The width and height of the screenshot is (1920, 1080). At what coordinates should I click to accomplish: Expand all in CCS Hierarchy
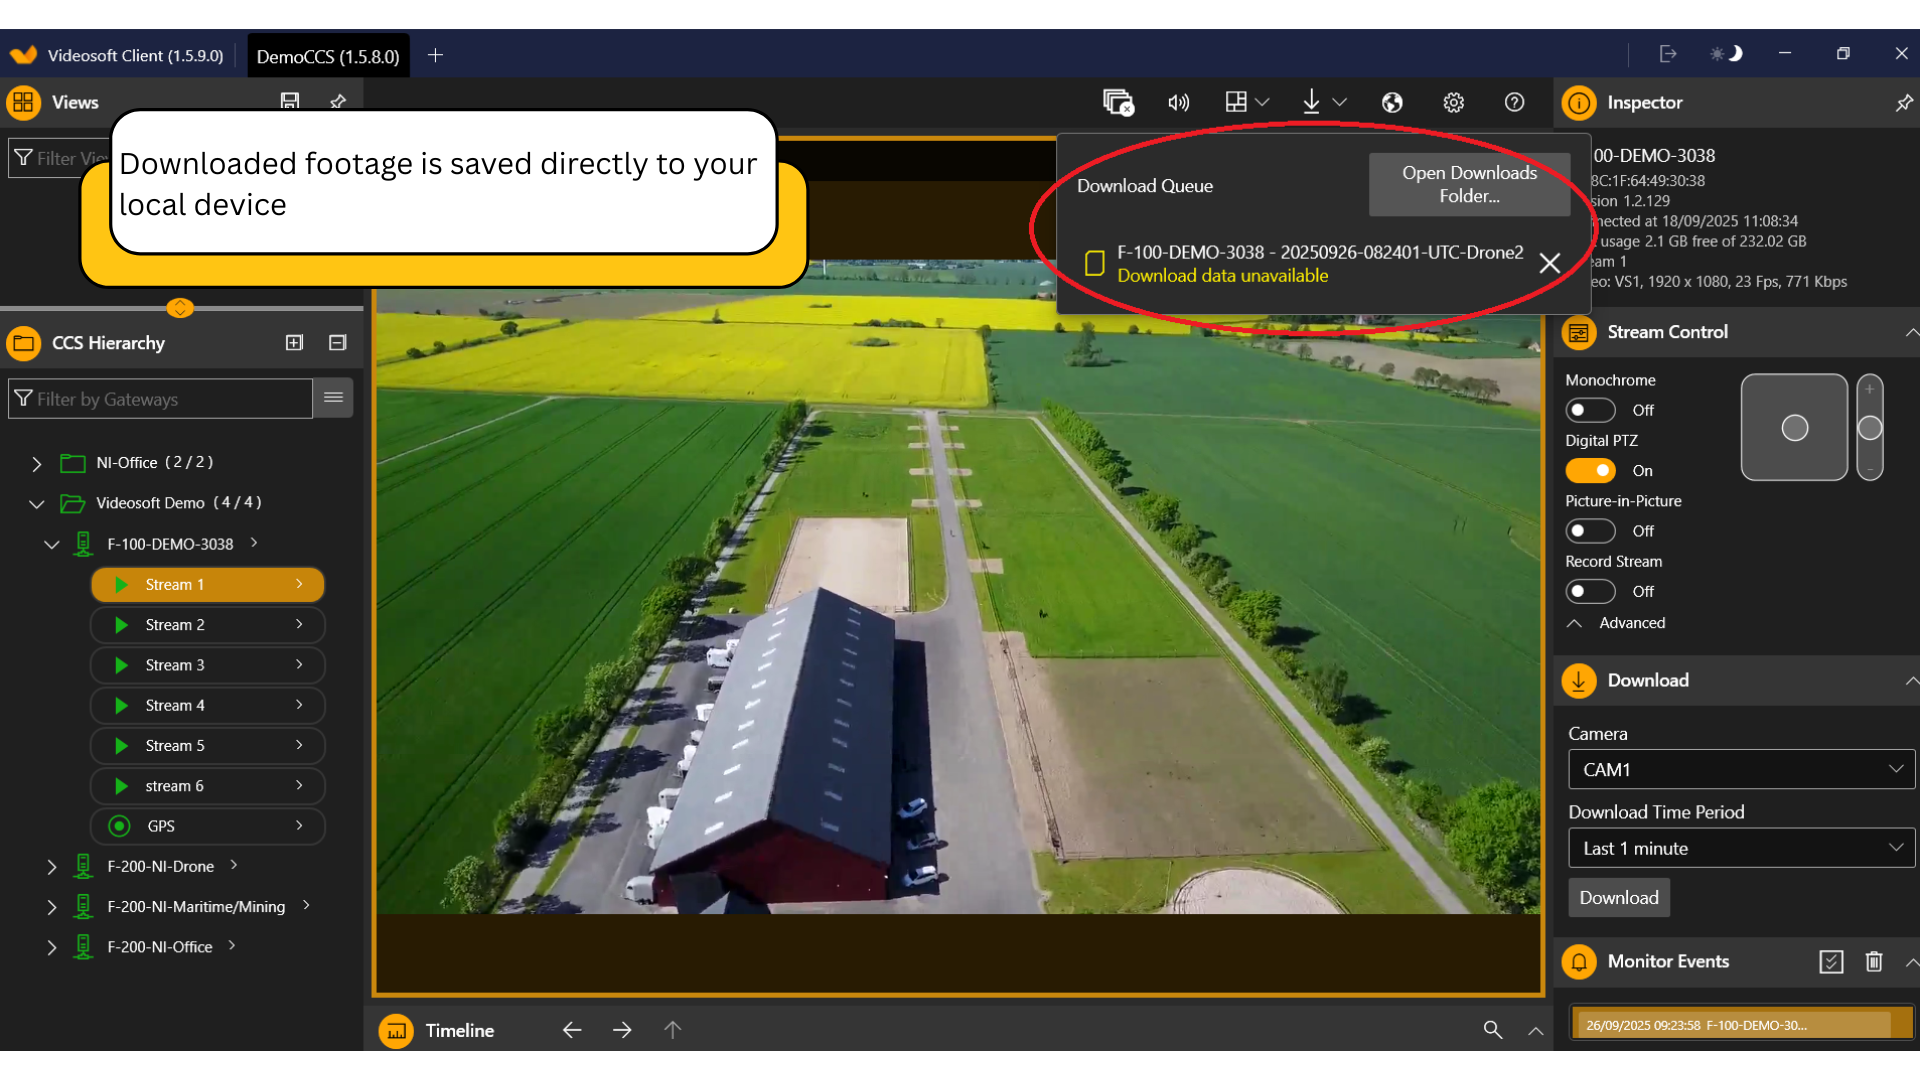coord(294,342)
